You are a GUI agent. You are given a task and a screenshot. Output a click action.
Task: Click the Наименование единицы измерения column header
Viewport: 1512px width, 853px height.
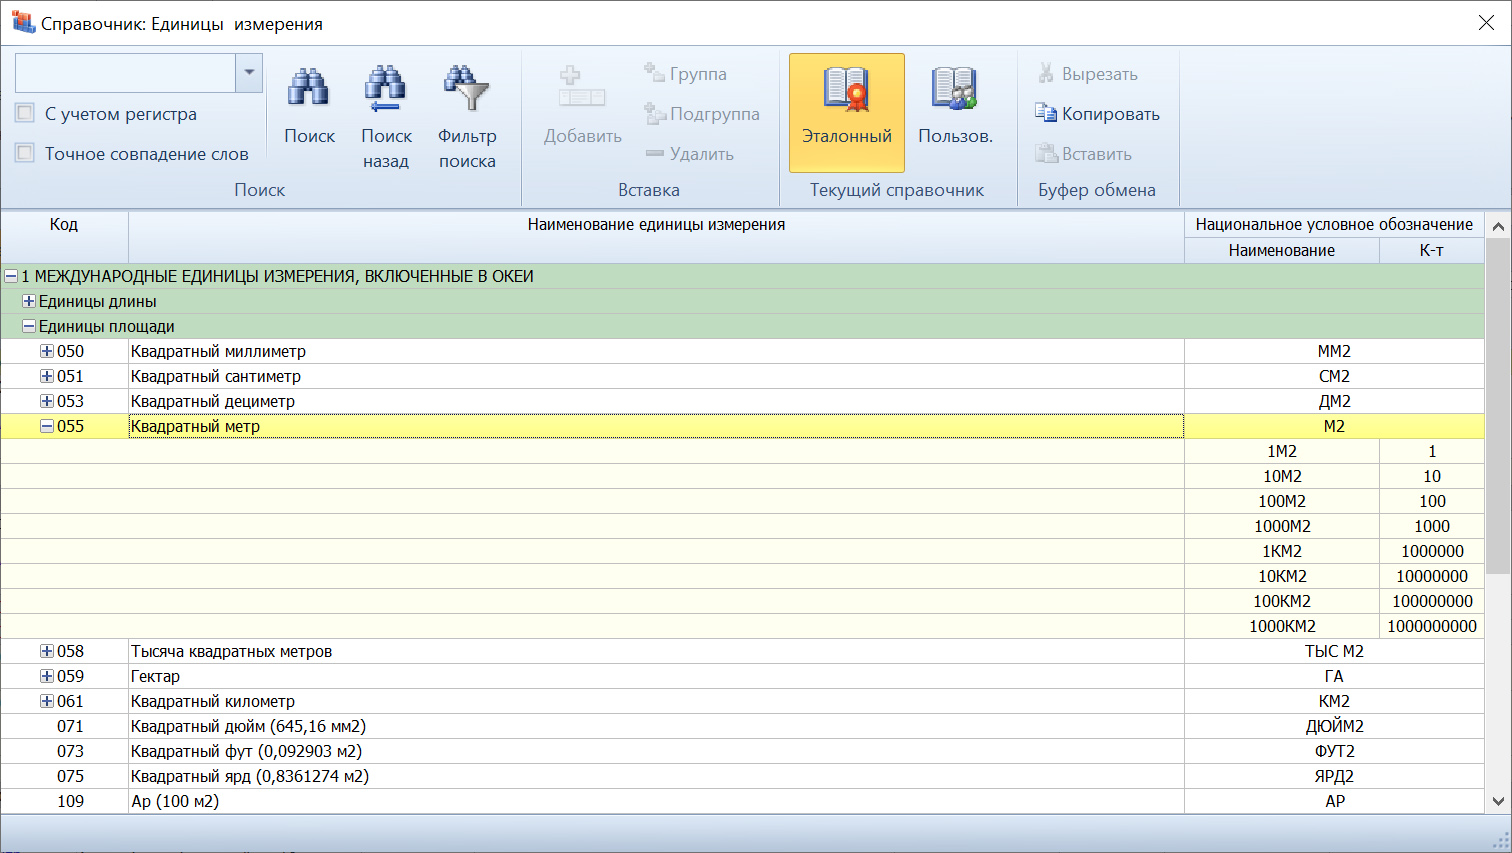click(x=656, y=225)
